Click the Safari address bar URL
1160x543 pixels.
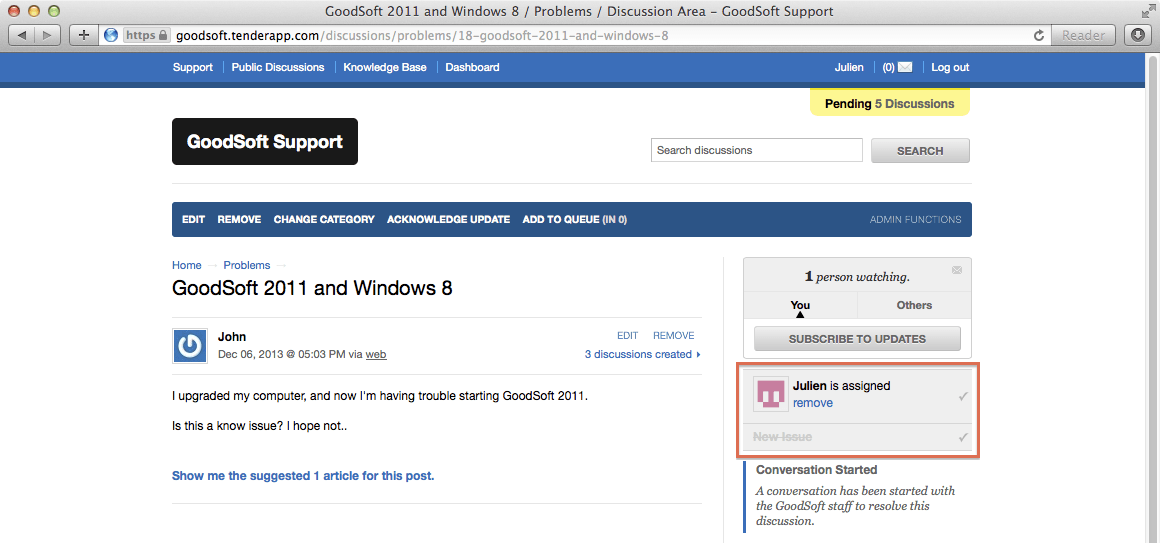click(x=422, y=35)
